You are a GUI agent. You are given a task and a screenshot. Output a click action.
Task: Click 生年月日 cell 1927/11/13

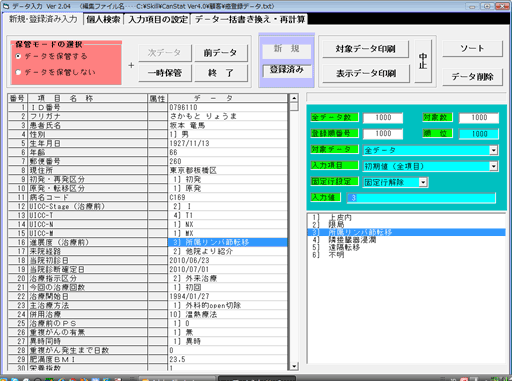coord(228,143)
